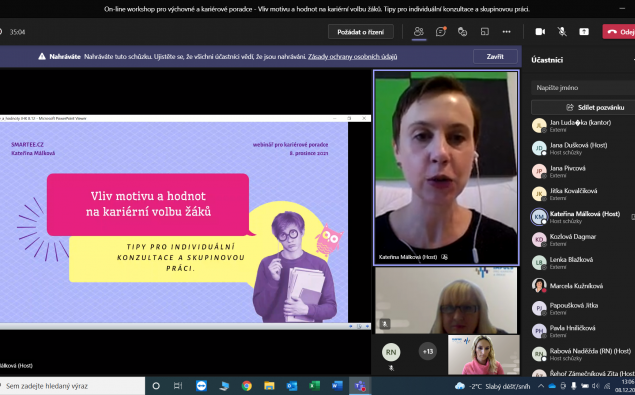Image resolution: width=635 pixels, height=395 pixels.
Task: Click the Napište jméno search field
Action: [583, 88]
